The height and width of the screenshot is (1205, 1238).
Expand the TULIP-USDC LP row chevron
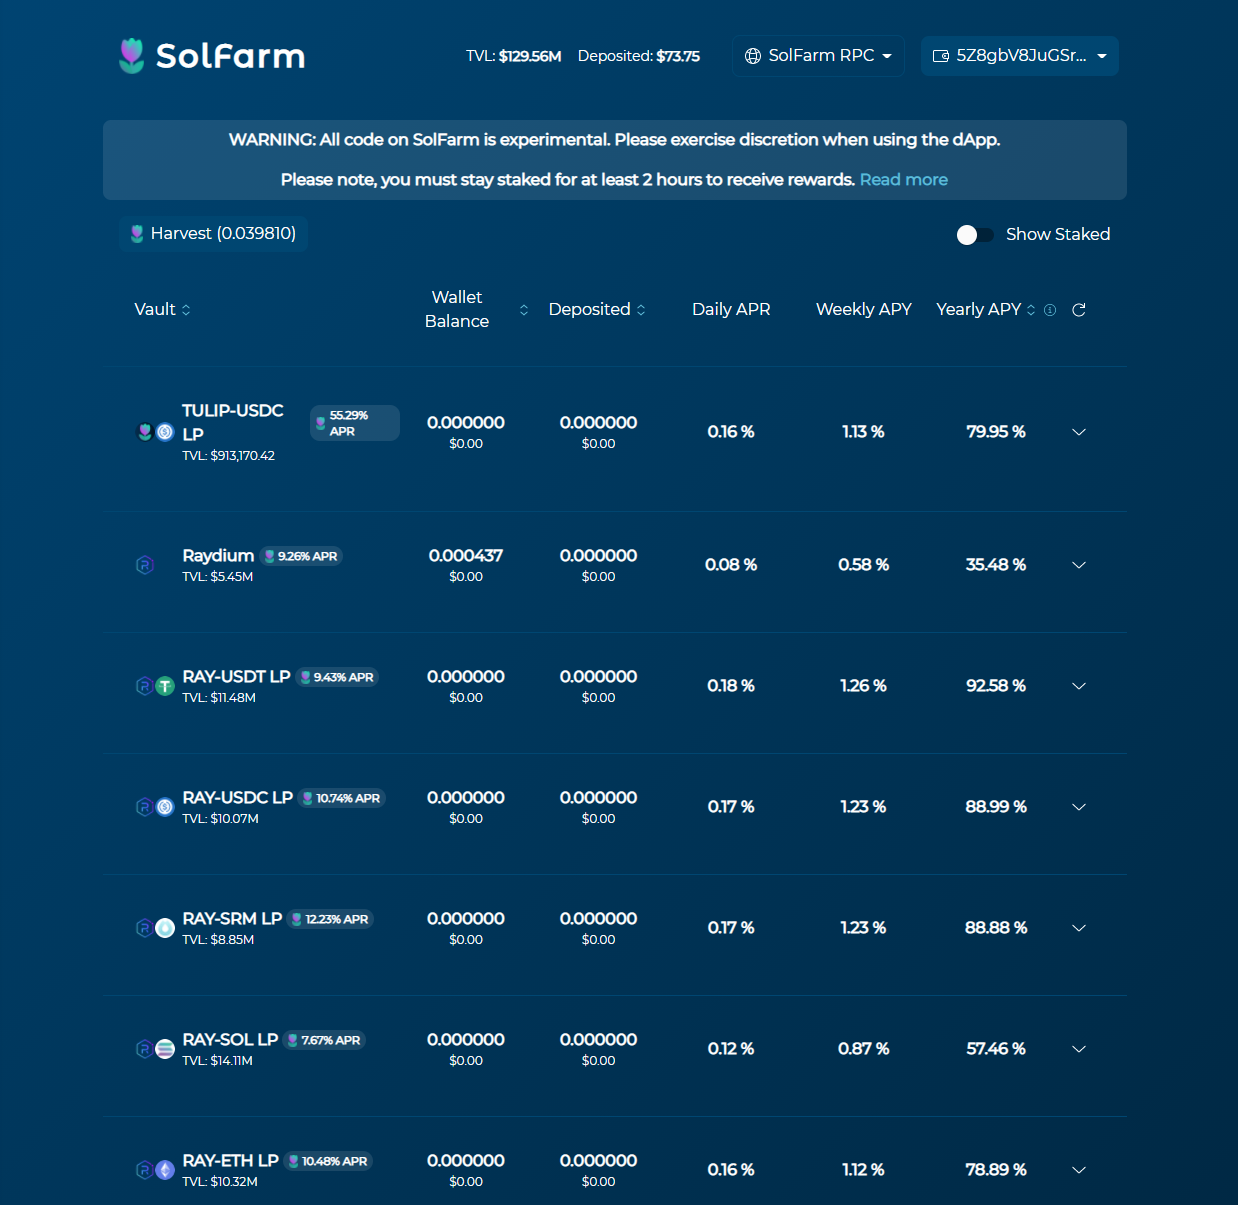pyautogui.click(x=1079, y=432)
